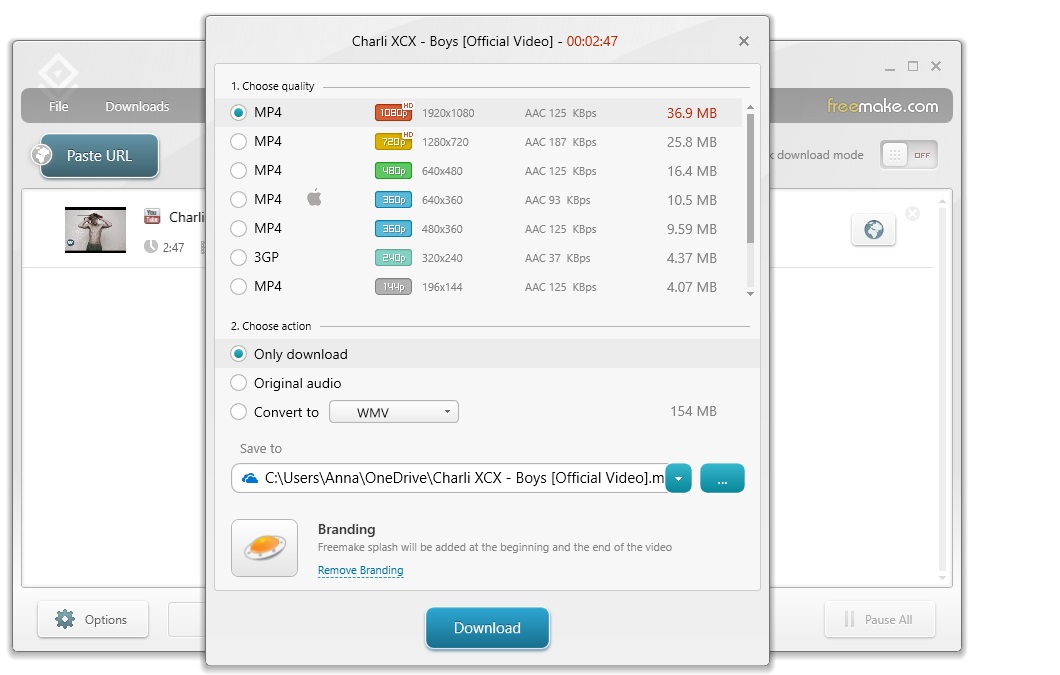Choose the Convert to action
Screen dimensions: 1060x675
(x=238, y=412)
